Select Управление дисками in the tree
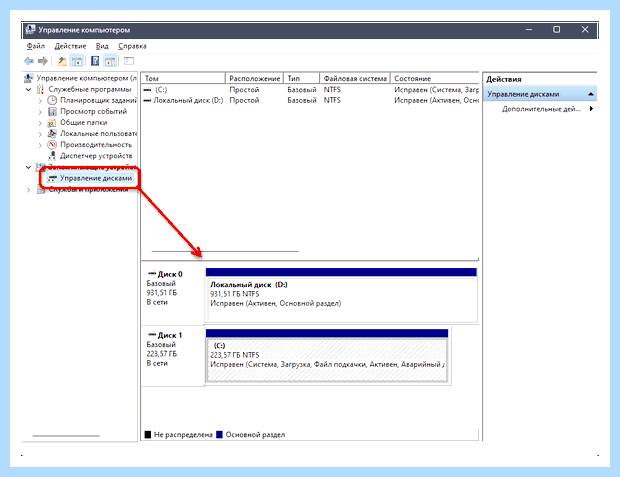The image size is (620, 477). point(96,178)
